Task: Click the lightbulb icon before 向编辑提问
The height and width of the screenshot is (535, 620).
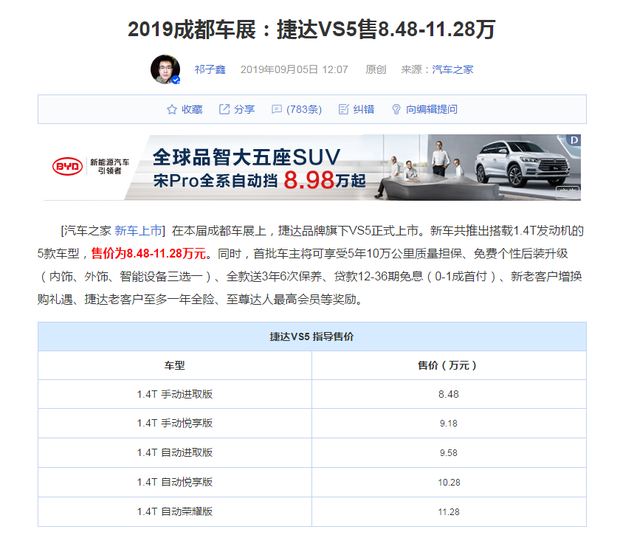Action: click(x=396, y=109)
